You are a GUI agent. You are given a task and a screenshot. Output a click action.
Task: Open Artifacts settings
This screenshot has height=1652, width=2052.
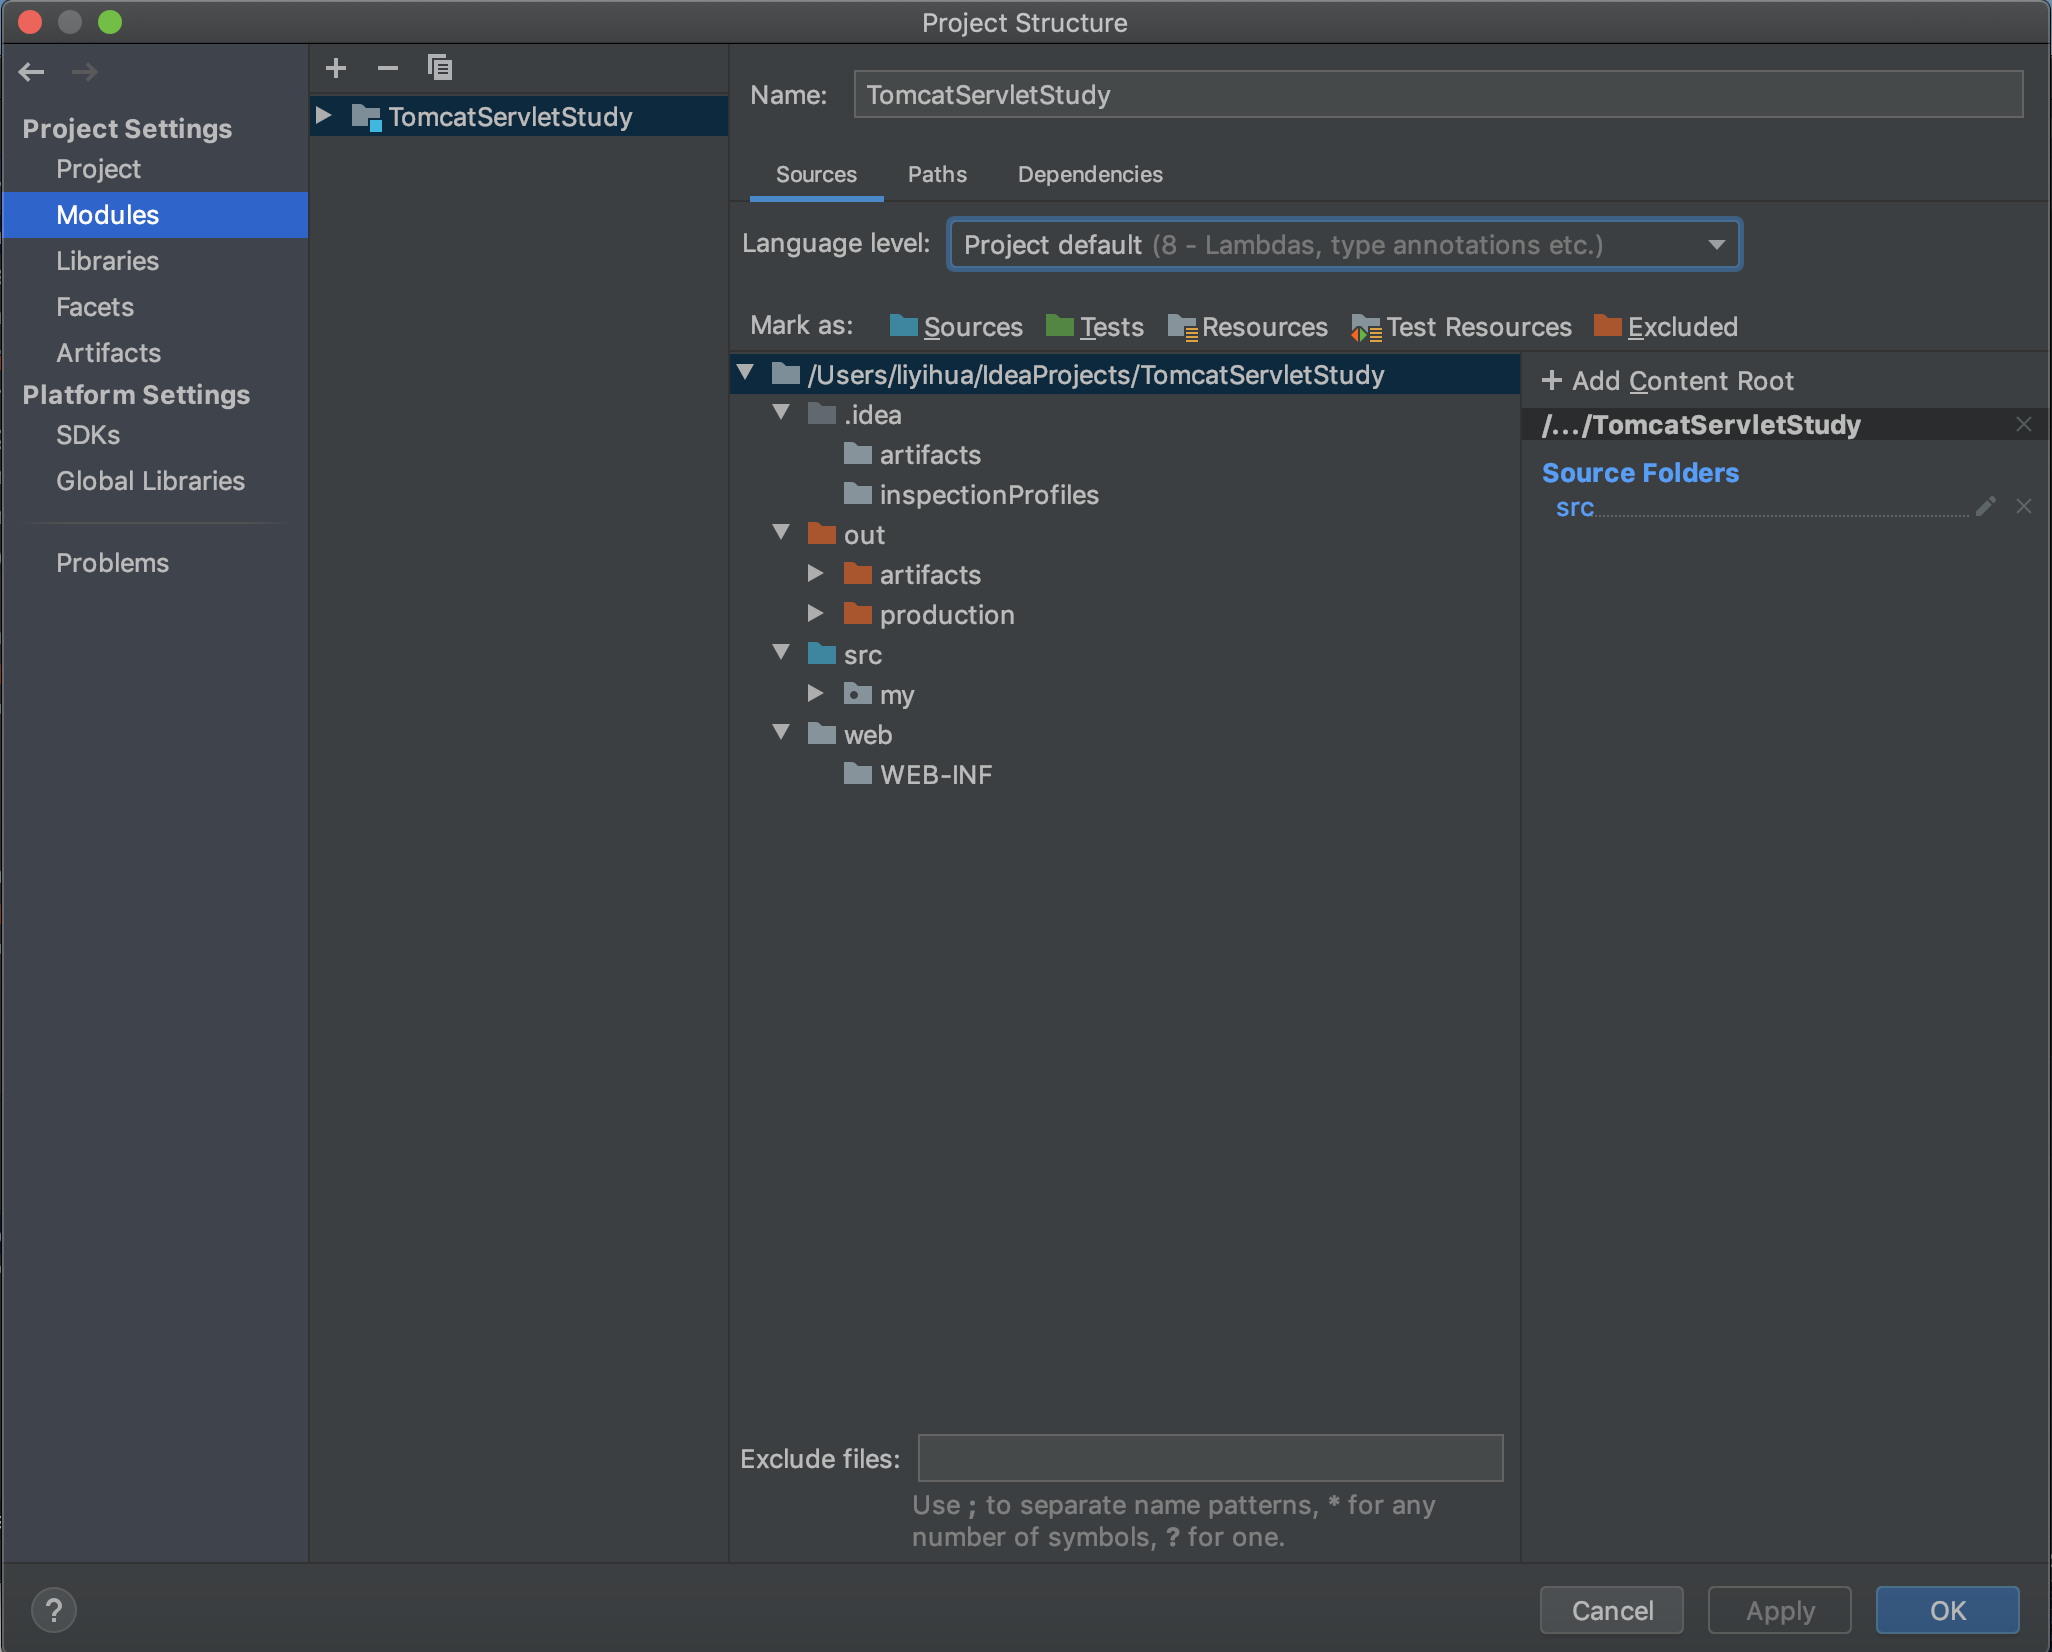click(x=108, y=353)
